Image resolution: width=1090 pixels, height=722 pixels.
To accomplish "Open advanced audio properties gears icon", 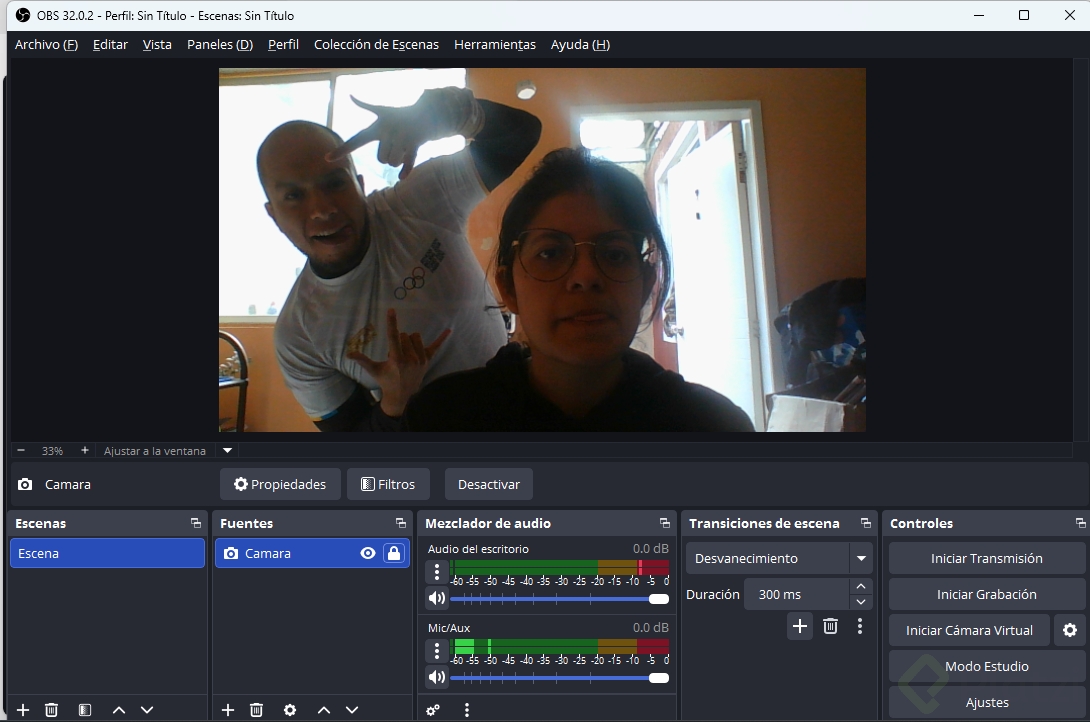I will [433, 709].
